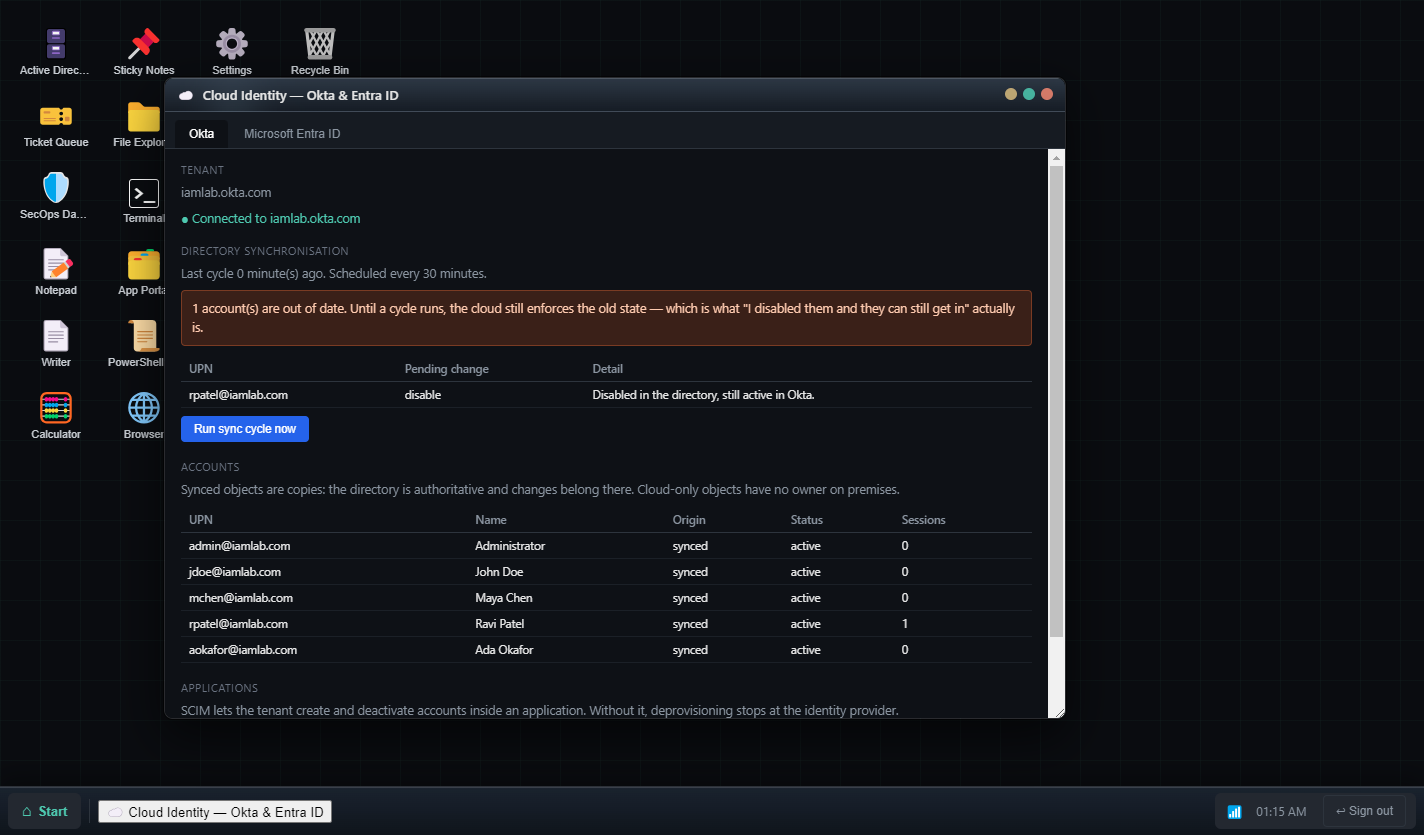Click the yellow minimize window dot

(x=1011, y=94)
